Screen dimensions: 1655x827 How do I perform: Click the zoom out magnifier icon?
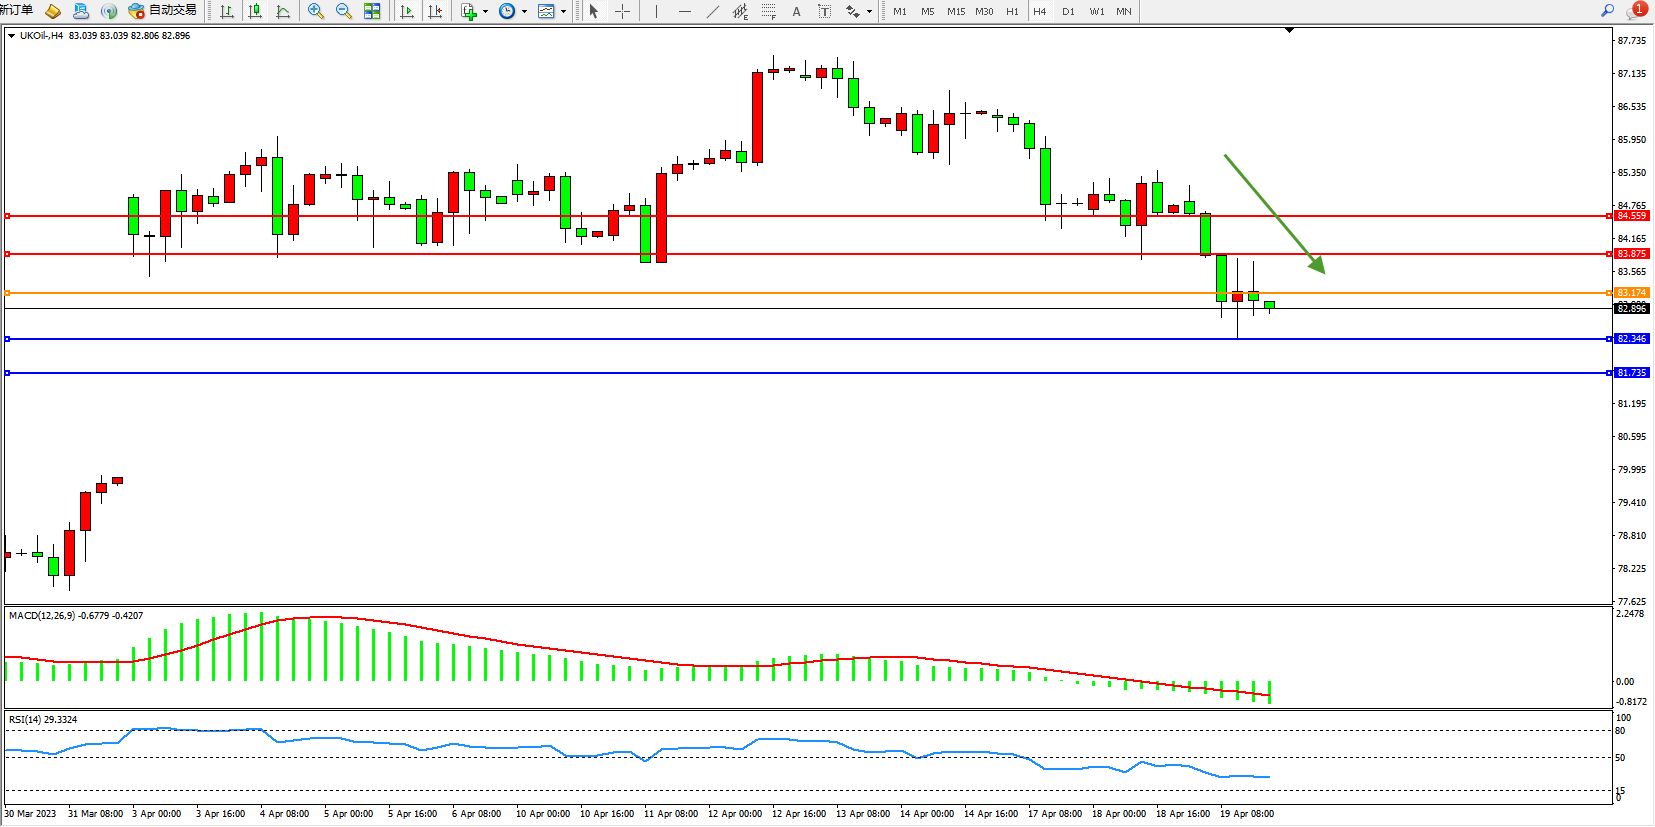tap(344, 11)
